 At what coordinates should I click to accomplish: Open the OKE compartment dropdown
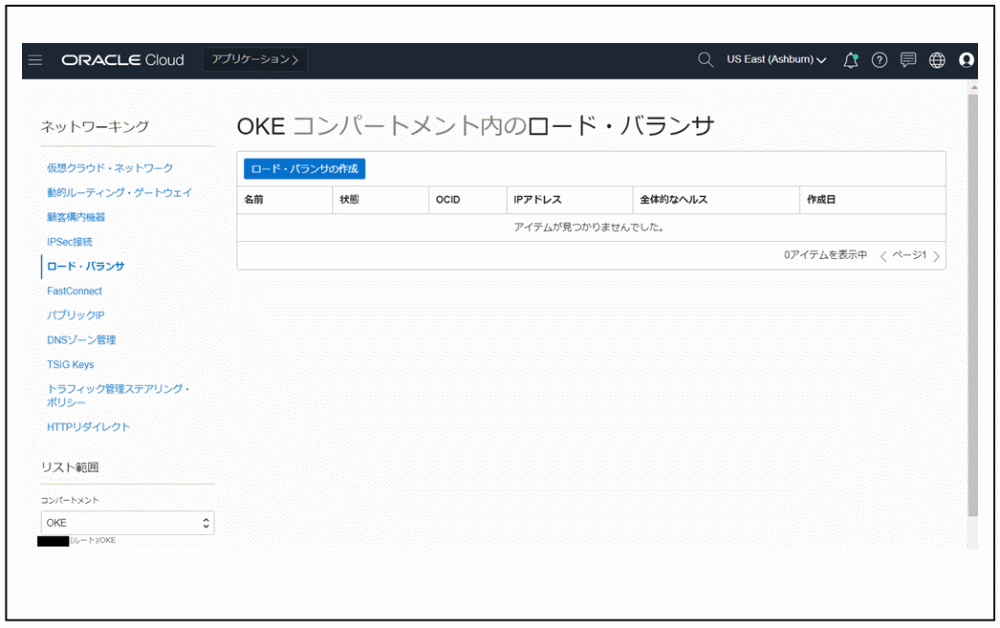(127, 522)
